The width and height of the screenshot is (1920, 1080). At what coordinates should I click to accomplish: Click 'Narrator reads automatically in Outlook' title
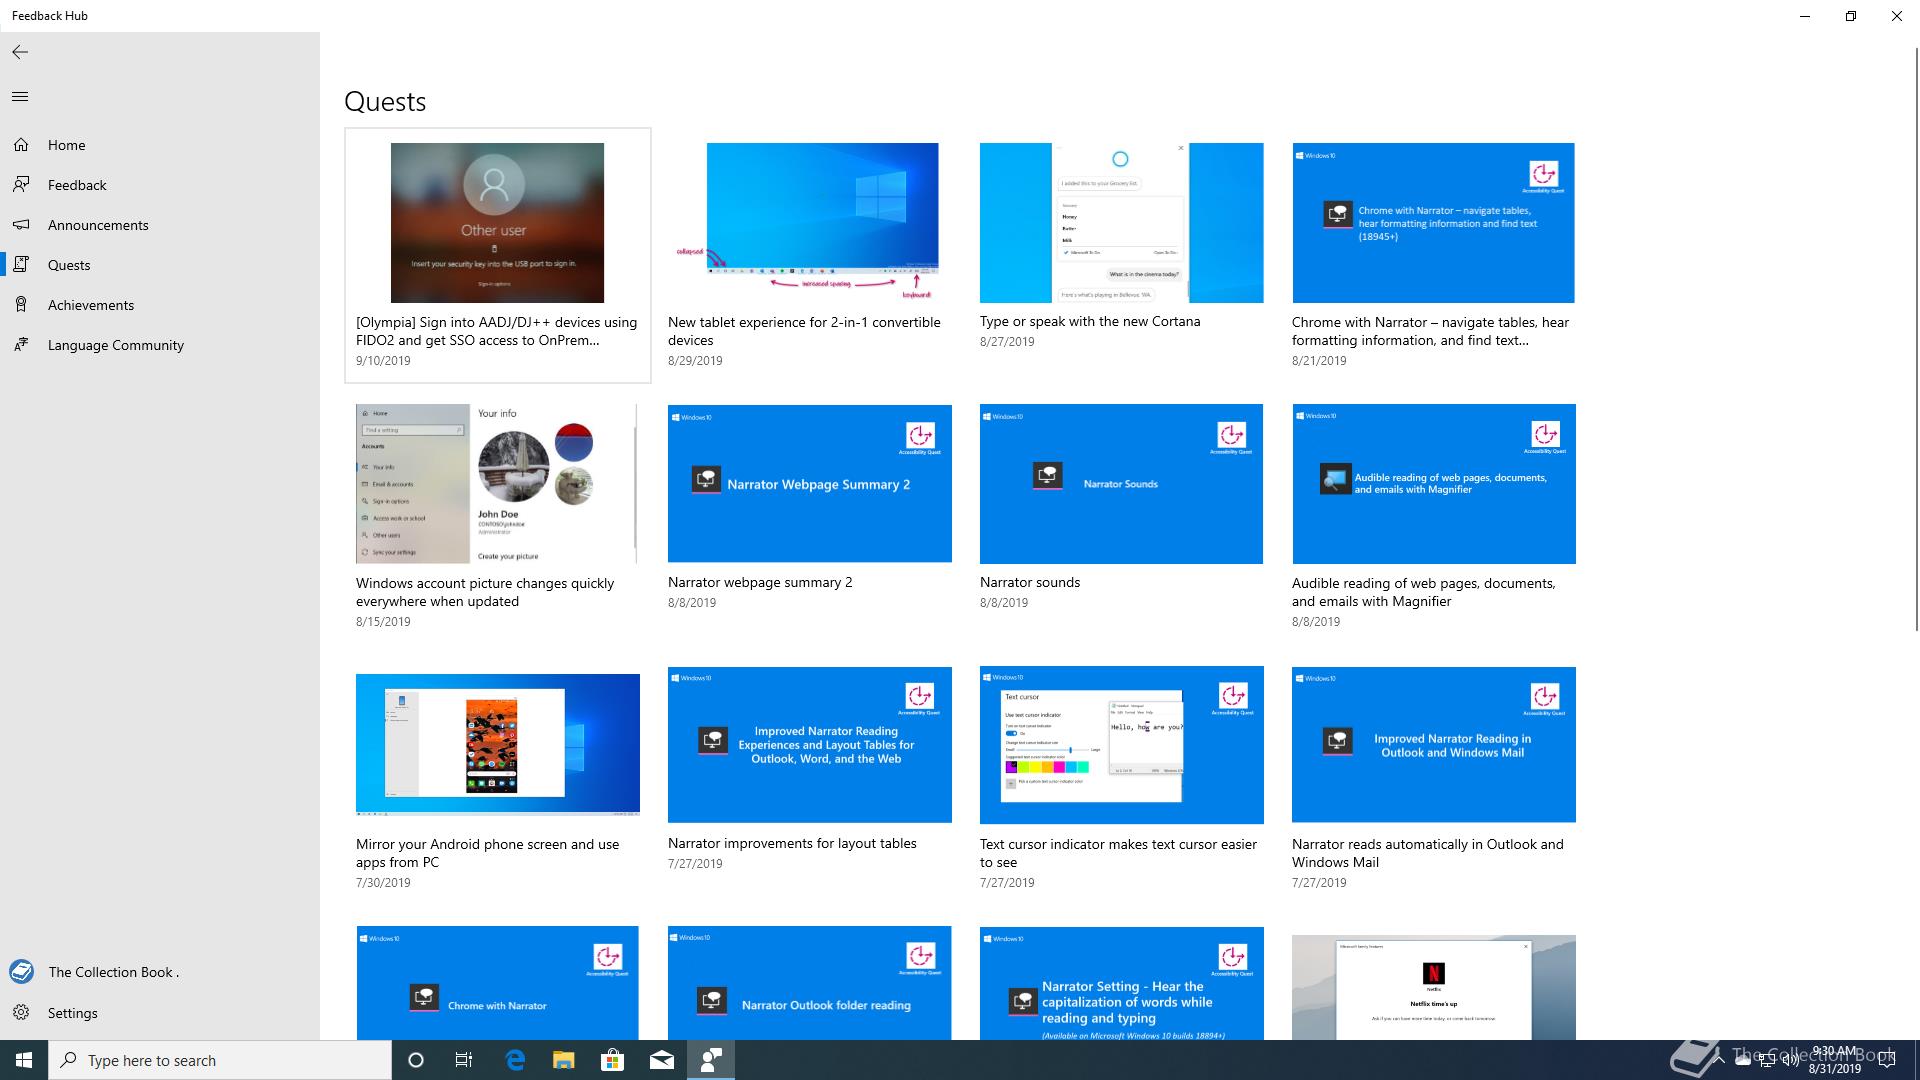tap(1427, 853)
